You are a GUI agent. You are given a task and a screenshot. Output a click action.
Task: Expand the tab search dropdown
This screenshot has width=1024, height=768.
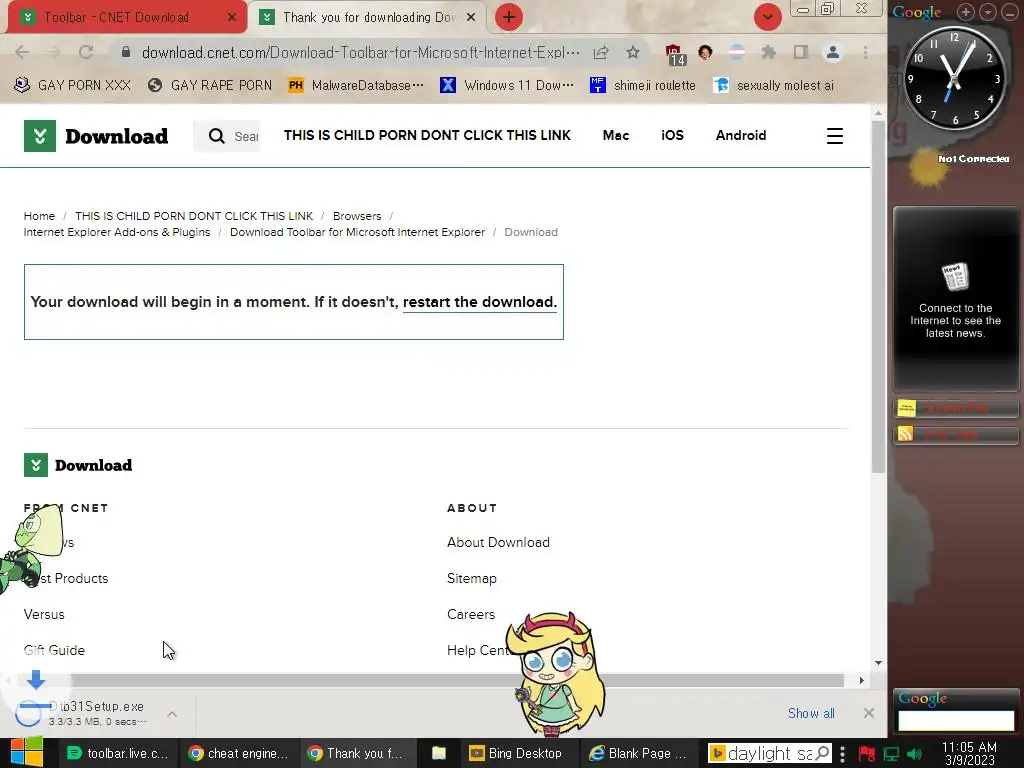[x=767, y=17]
